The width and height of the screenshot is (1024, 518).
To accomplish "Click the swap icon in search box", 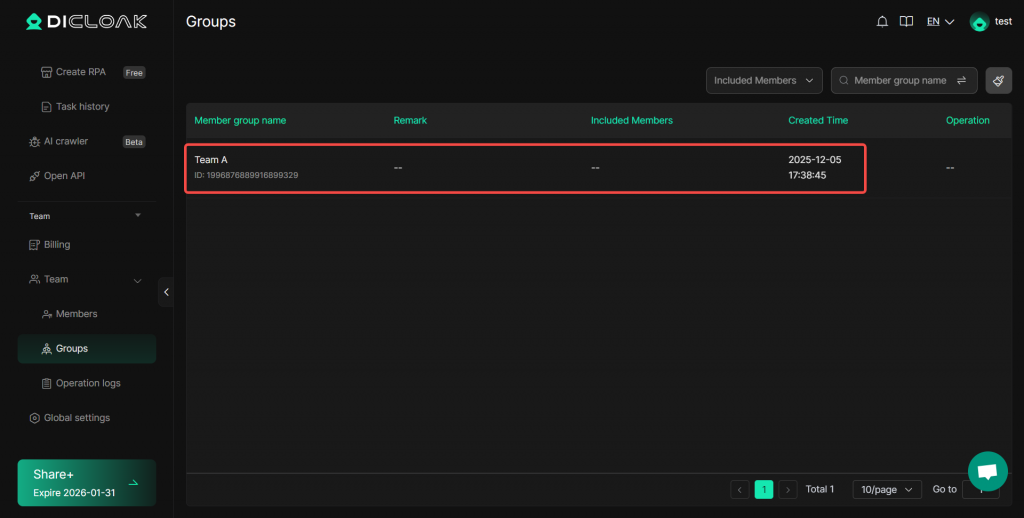I will (x=962, y=81).
